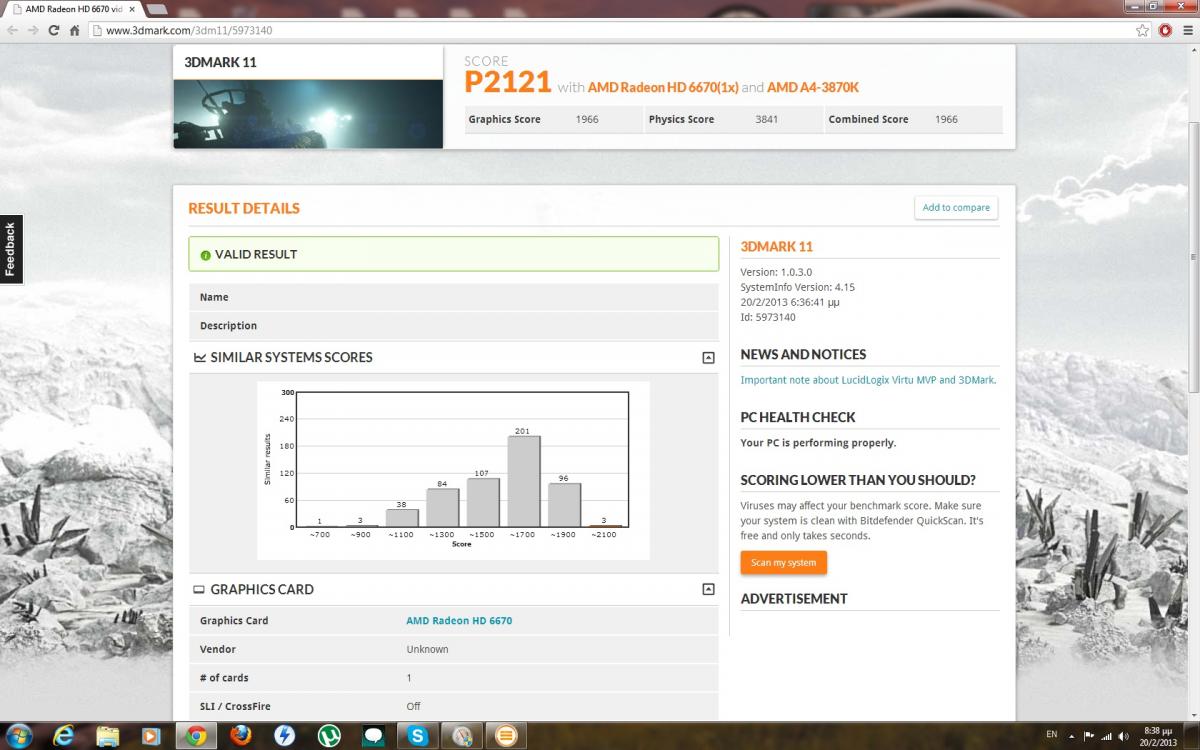Click the ~1700 bar showing 201 results
Viewport: 1200px width, 750px height.
524,481
